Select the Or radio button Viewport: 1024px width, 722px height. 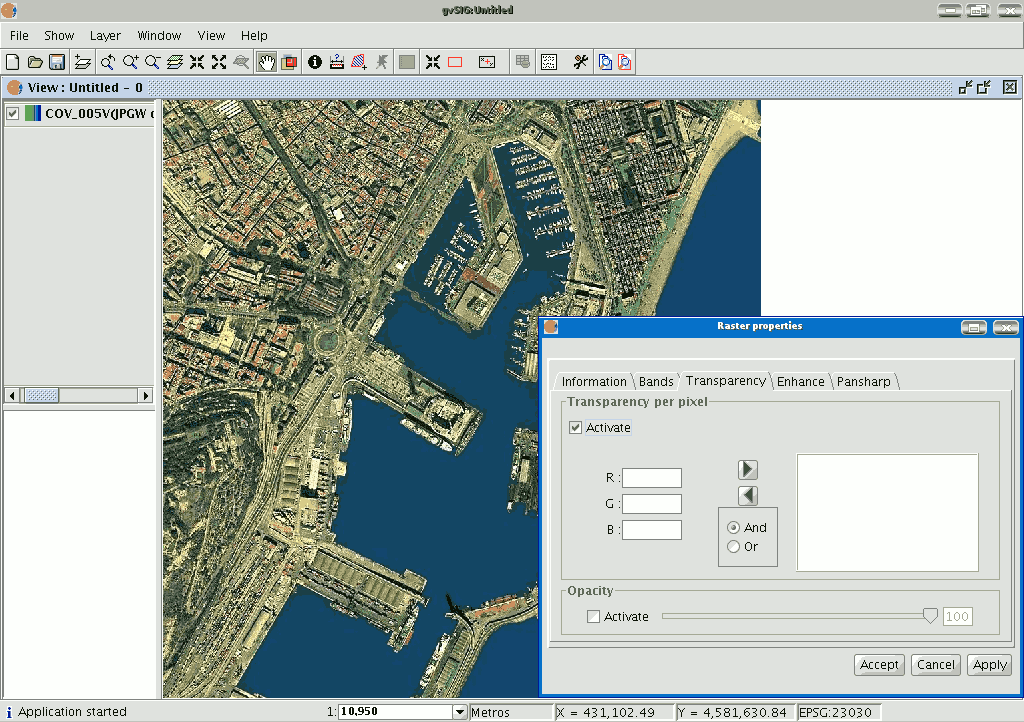[x=734, y=547]
